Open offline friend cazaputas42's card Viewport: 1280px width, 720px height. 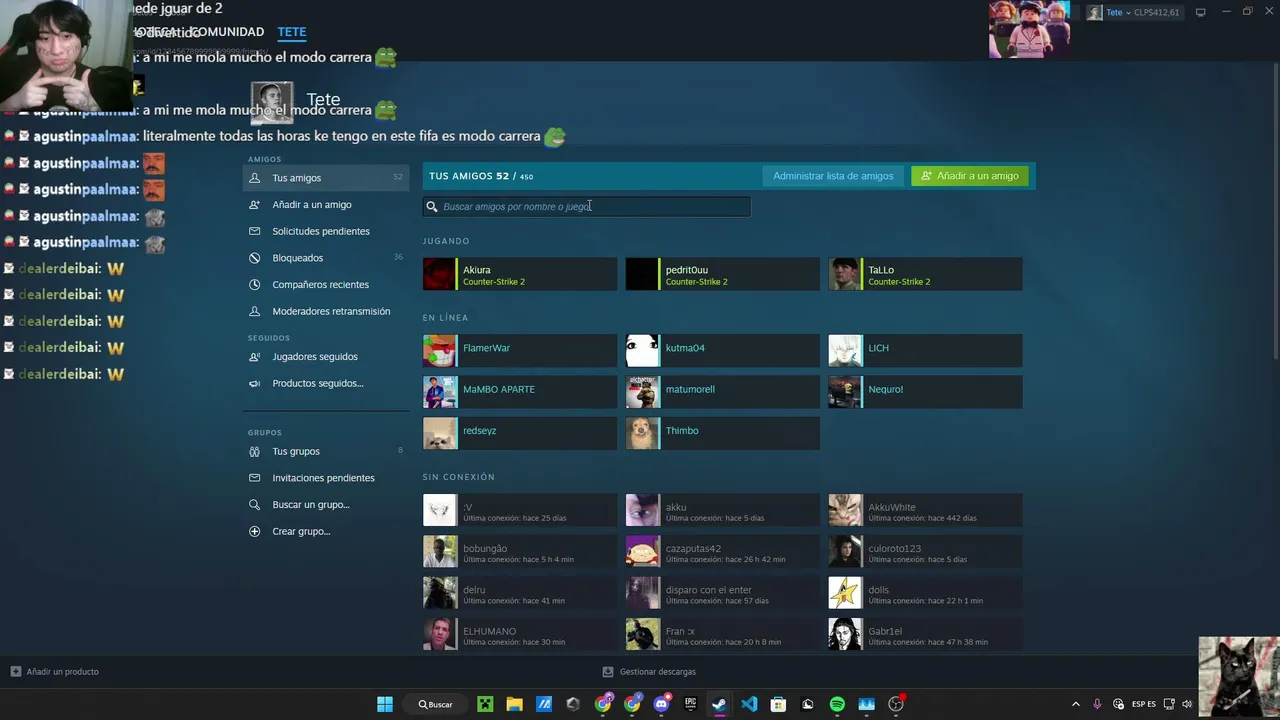point(723,551)
